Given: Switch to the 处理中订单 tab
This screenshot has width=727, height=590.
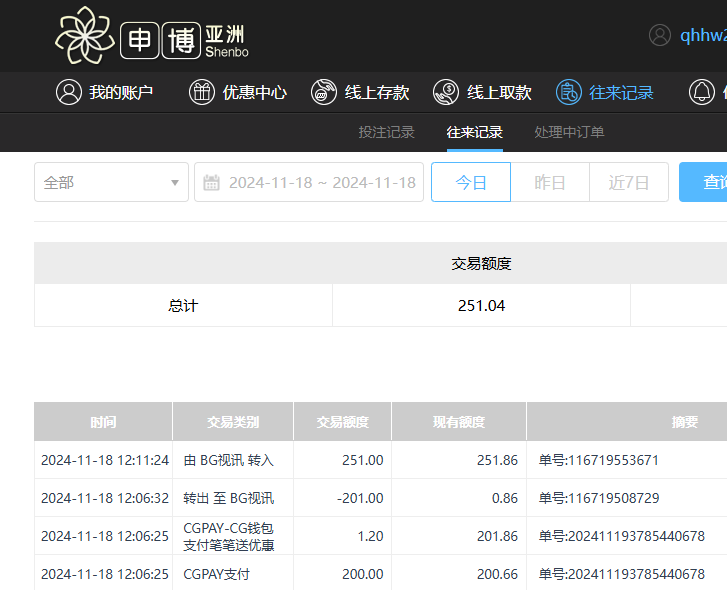Looking at the screenshot, I should [569, 132].
